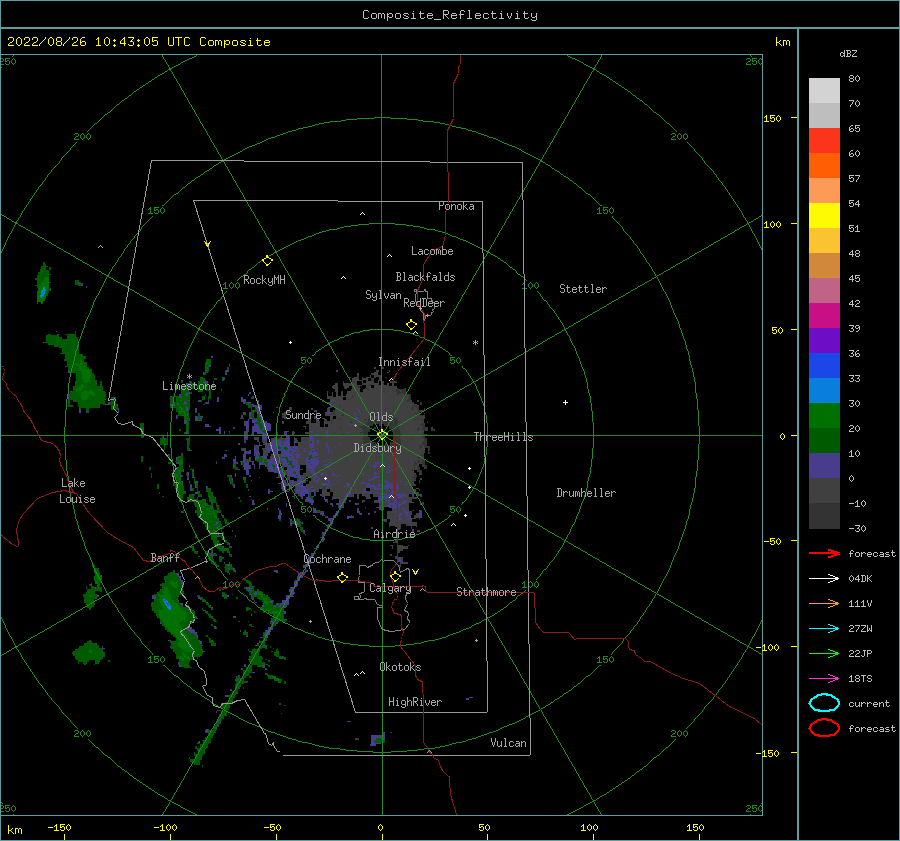This screenshot has width=900, height=841.
Task: Select the Ponoka label
Action: pos(456,206)
